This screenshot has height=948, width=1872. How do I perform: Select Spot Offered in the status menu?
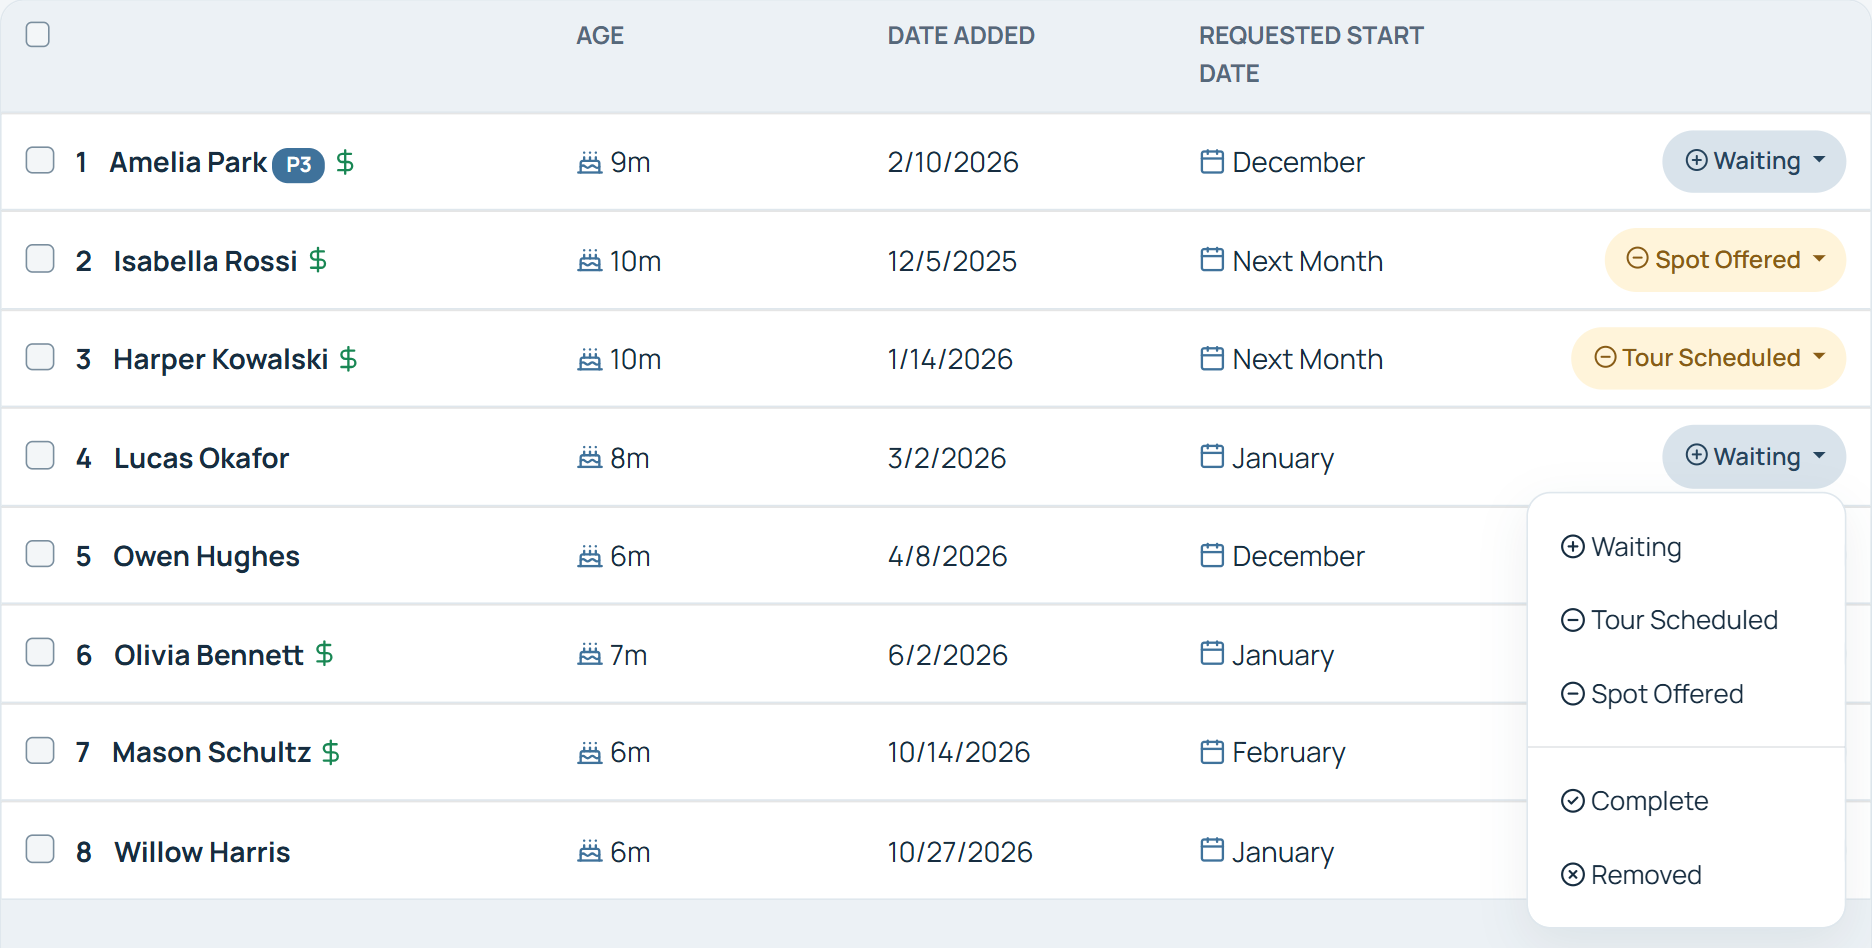(x=1686, y=694)
